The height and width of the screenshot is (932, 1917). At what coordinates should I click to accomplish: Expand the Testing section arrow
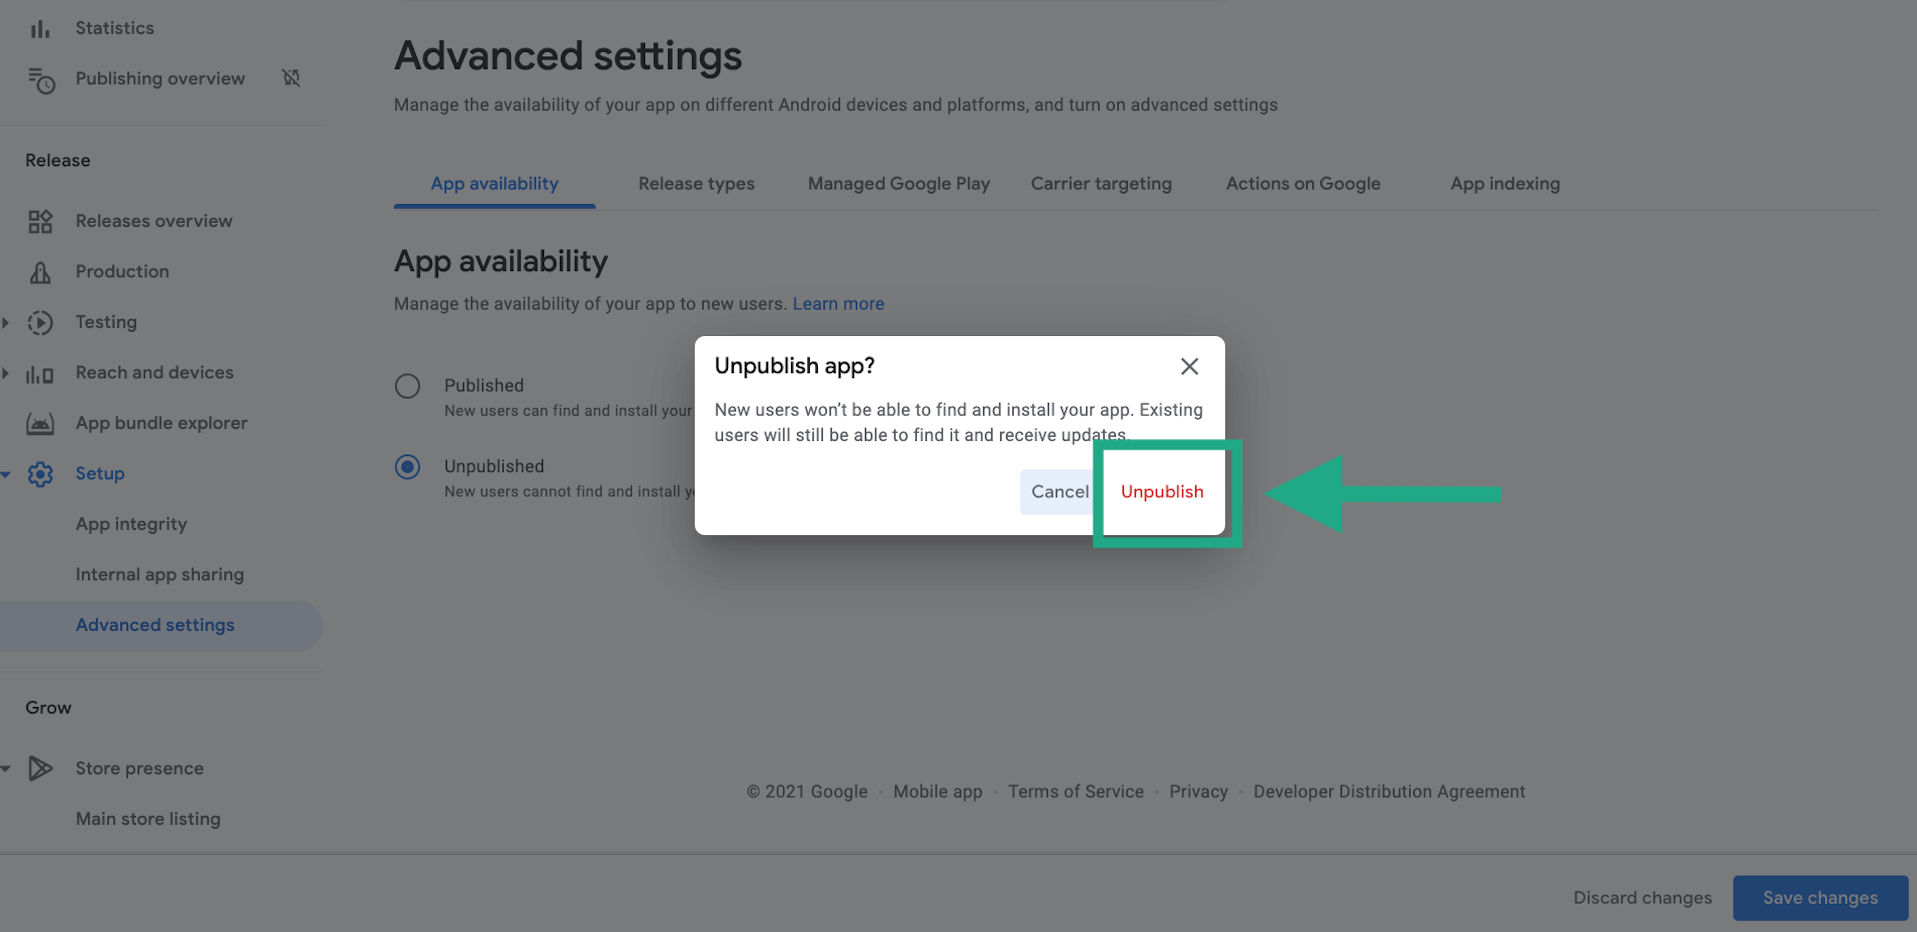click(6, 322)
